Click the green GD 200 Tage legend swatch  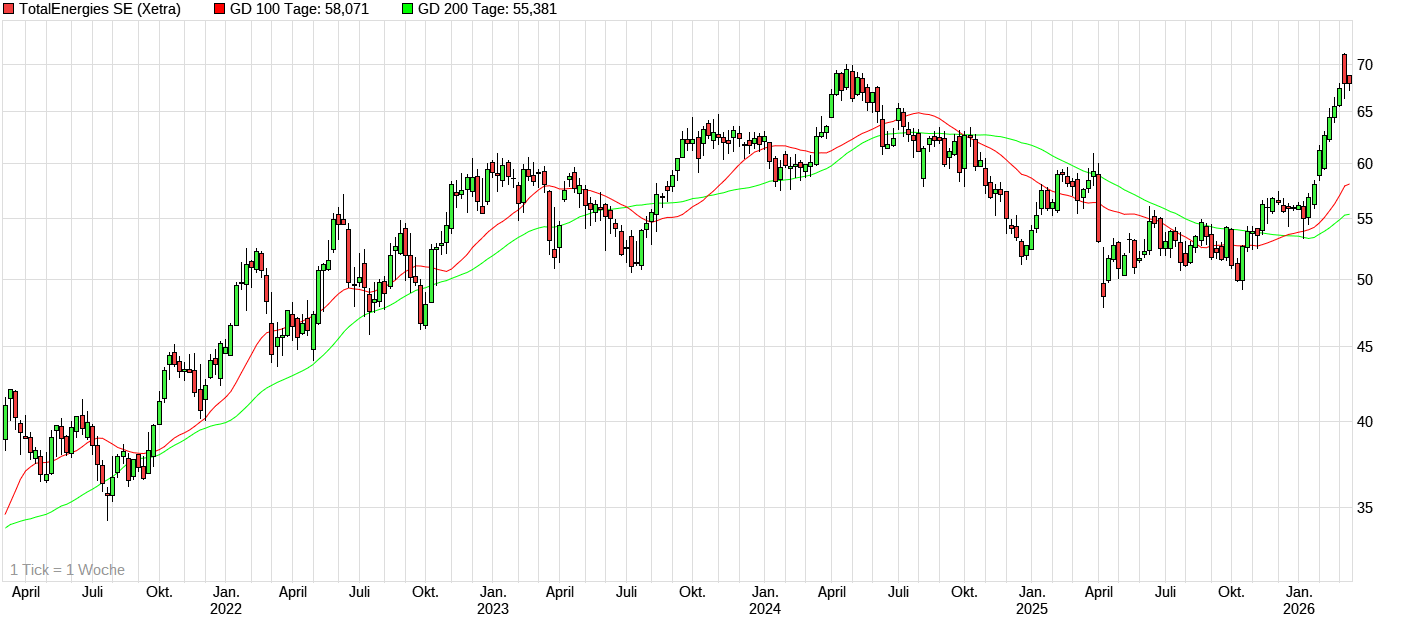(406, 9)
